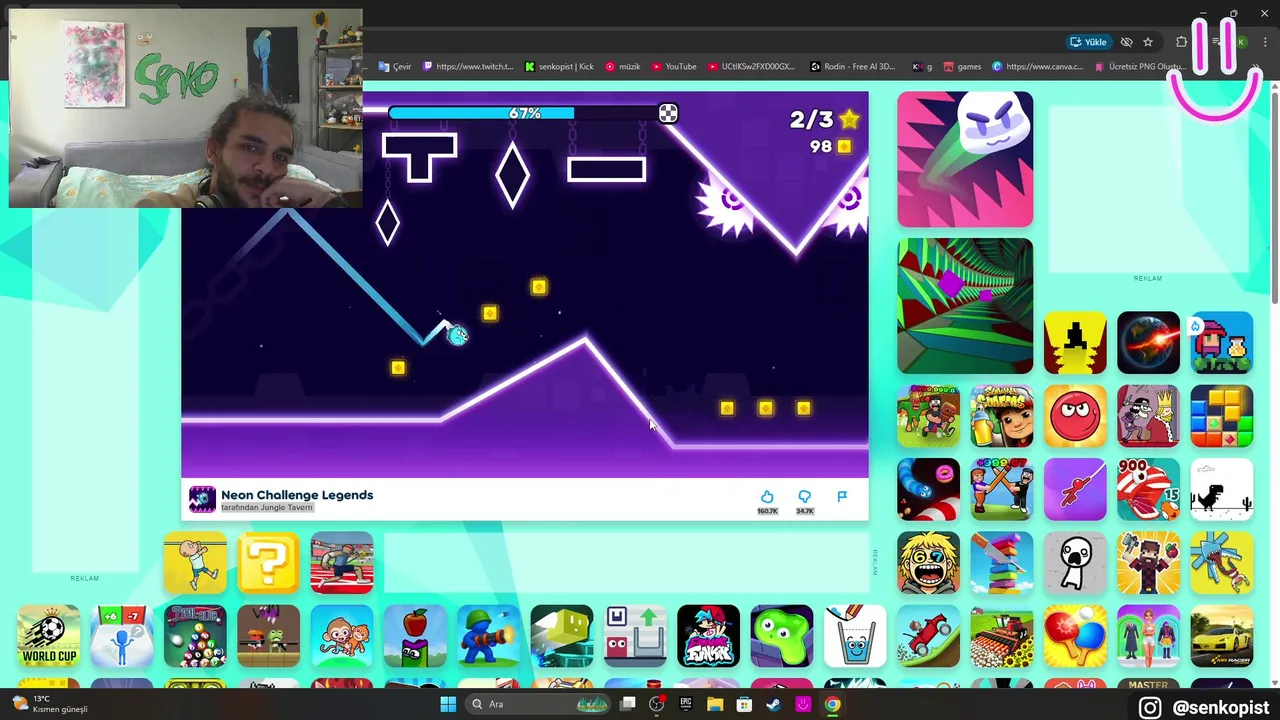Open the yellow sports car racer tile
Image resolution: width=1280 pixels, height=720 pixels.
1222,636
